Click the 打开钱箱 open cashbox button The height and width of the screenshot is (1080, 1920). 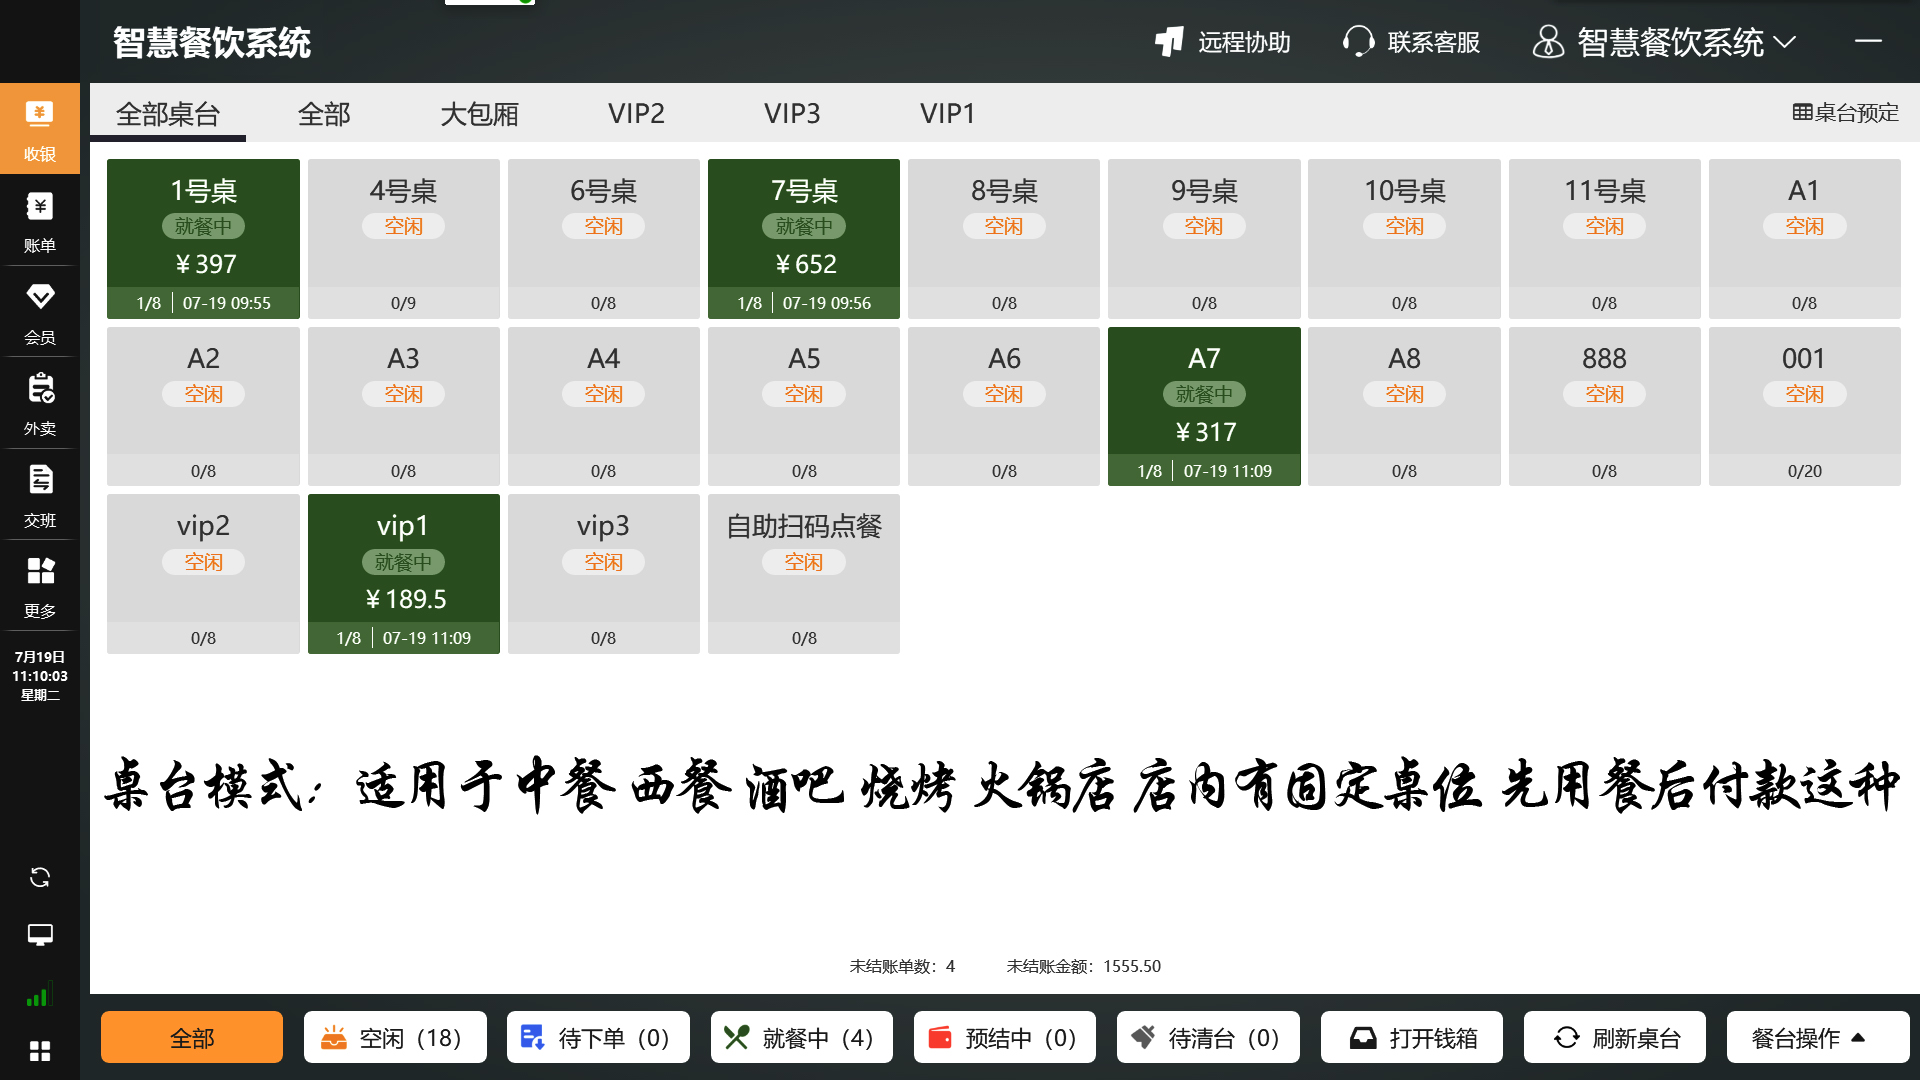click(1412, 1038)
